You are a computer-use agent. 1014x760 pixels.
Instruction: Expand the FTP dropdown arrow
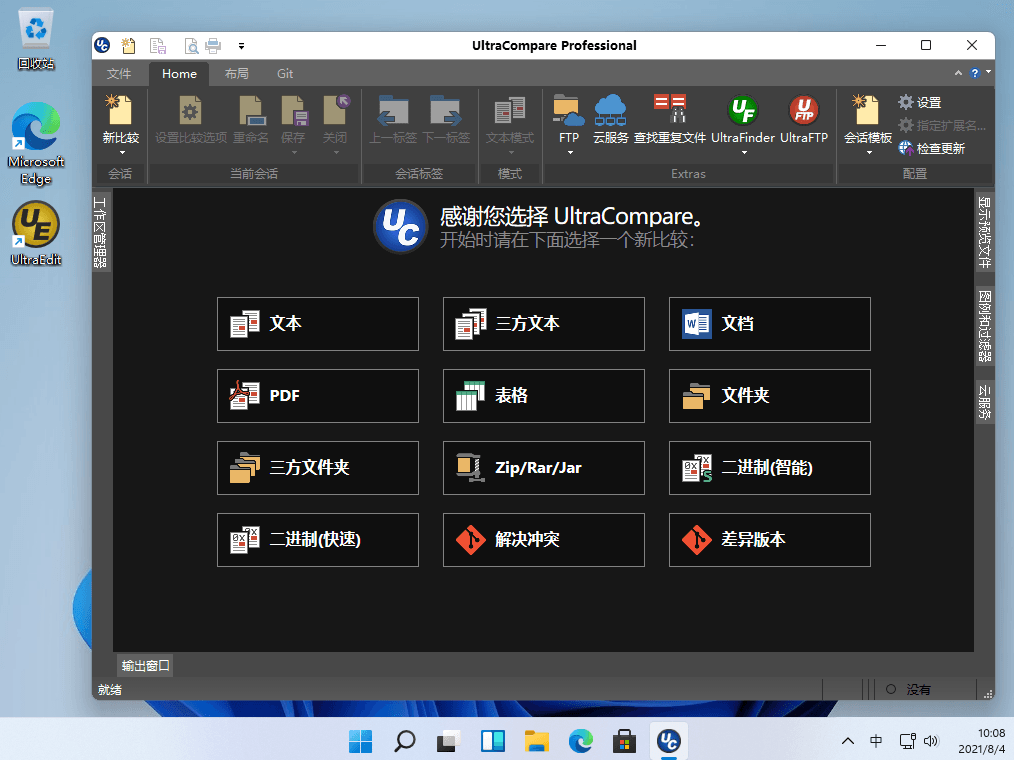tap(570, 153)
